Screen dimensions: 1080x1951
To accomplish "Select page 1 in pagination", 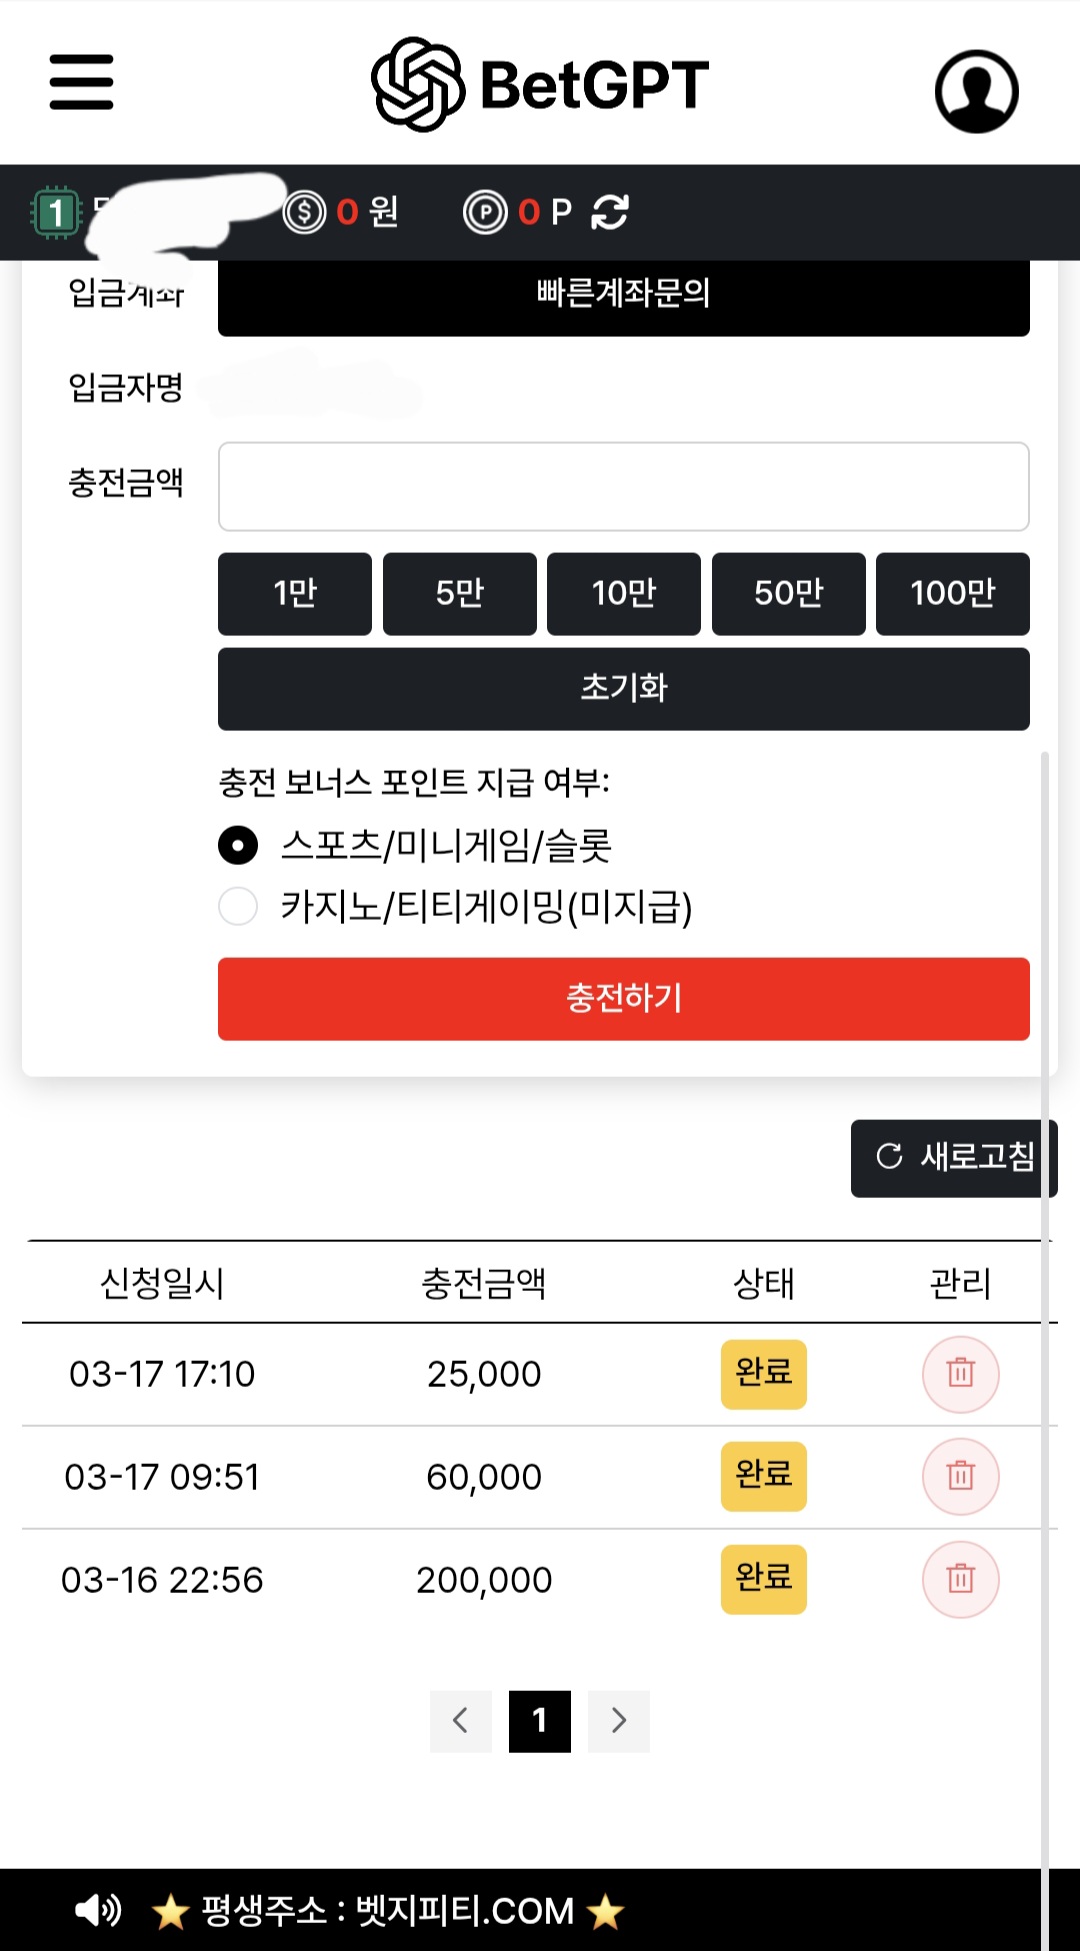I will click(540, 1721).
